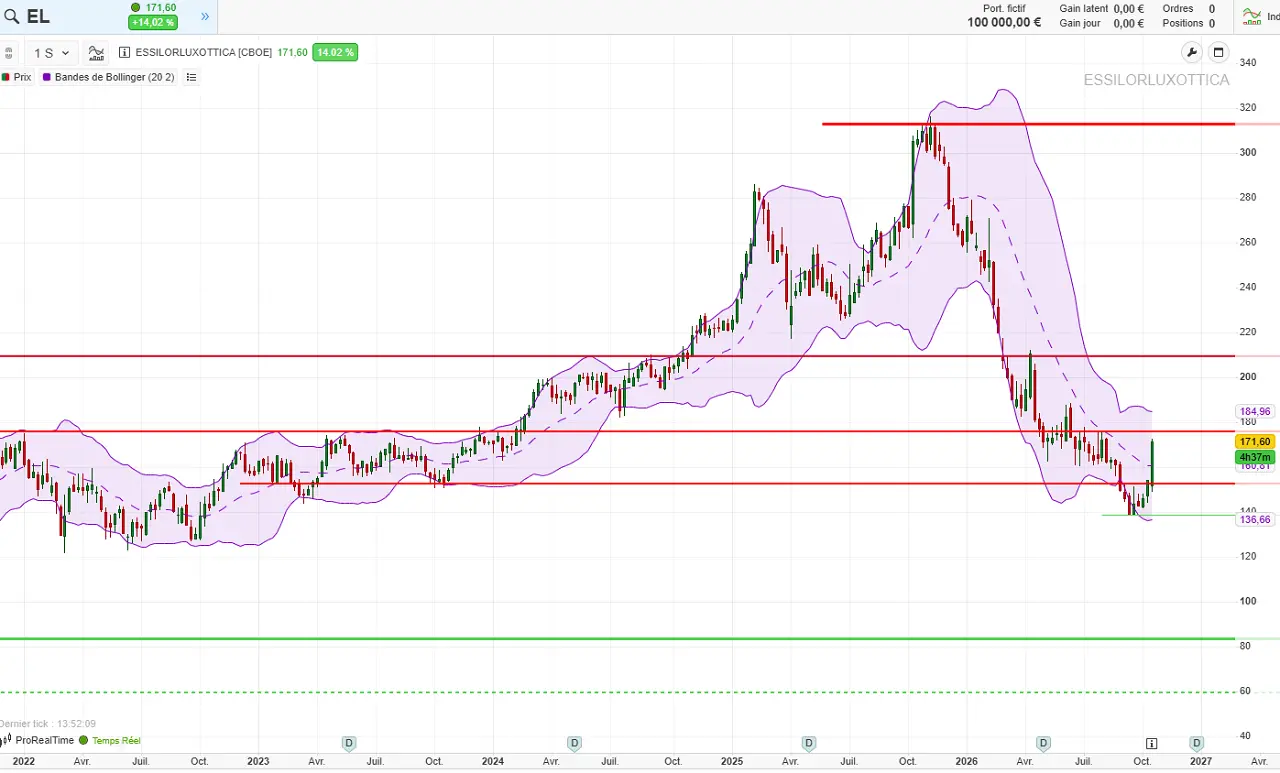Screen dimensions: 1280x773
Task: Click the dividend D marker in 2024
Action: [x=574, y=743]
